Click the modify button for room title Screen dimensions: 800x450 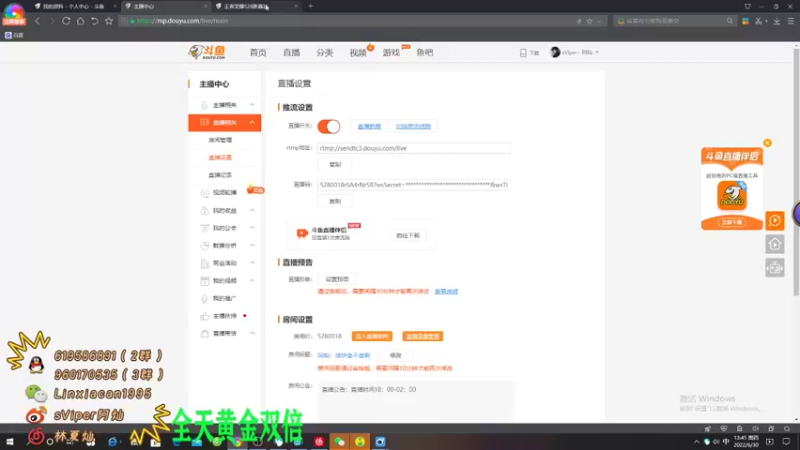(395, 355)
